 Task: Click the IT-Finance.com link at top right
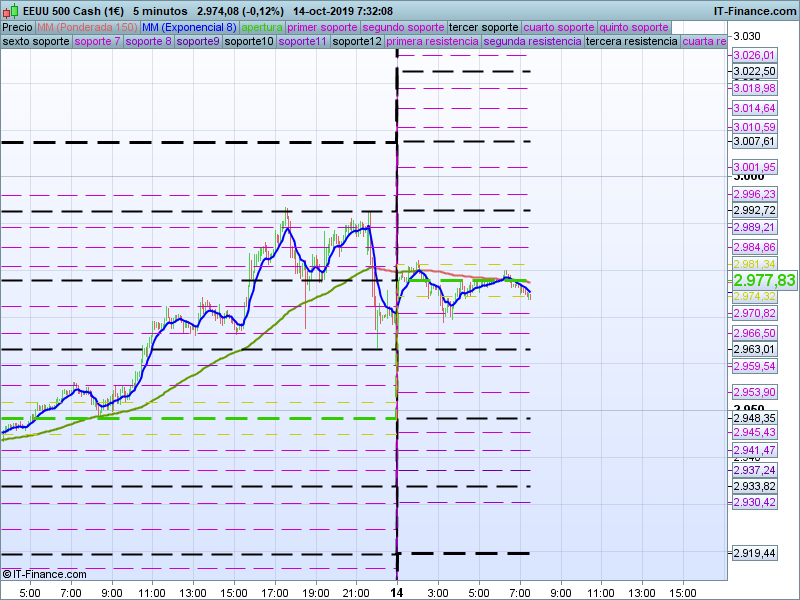[x=754, y=10]
